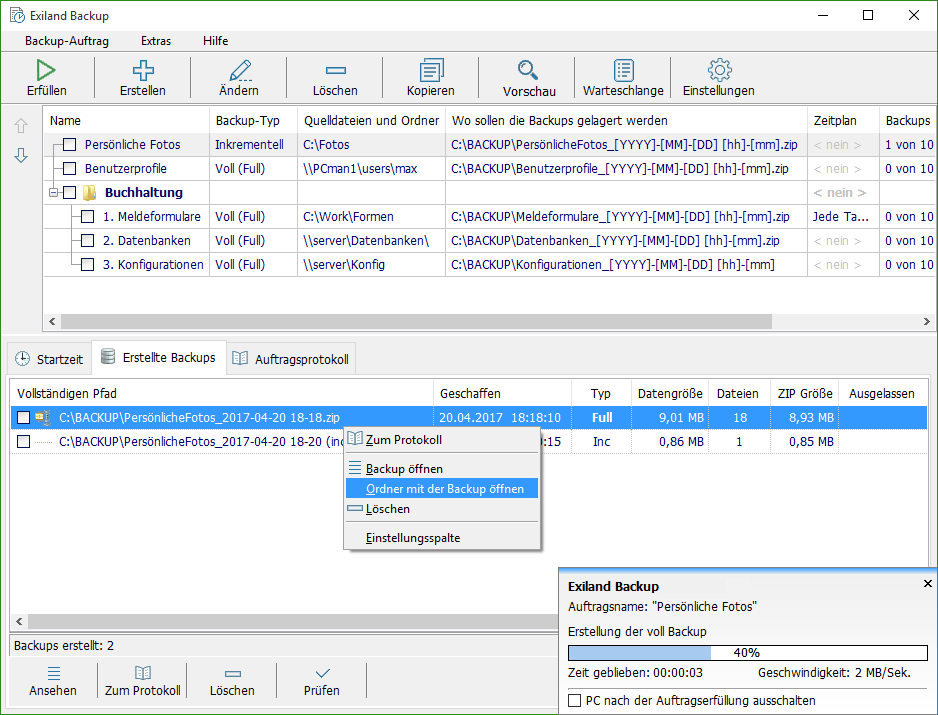Viewport: 938px width, 715px height.
Task: Click the Zeitplan column header
Action: pos(843,120)
